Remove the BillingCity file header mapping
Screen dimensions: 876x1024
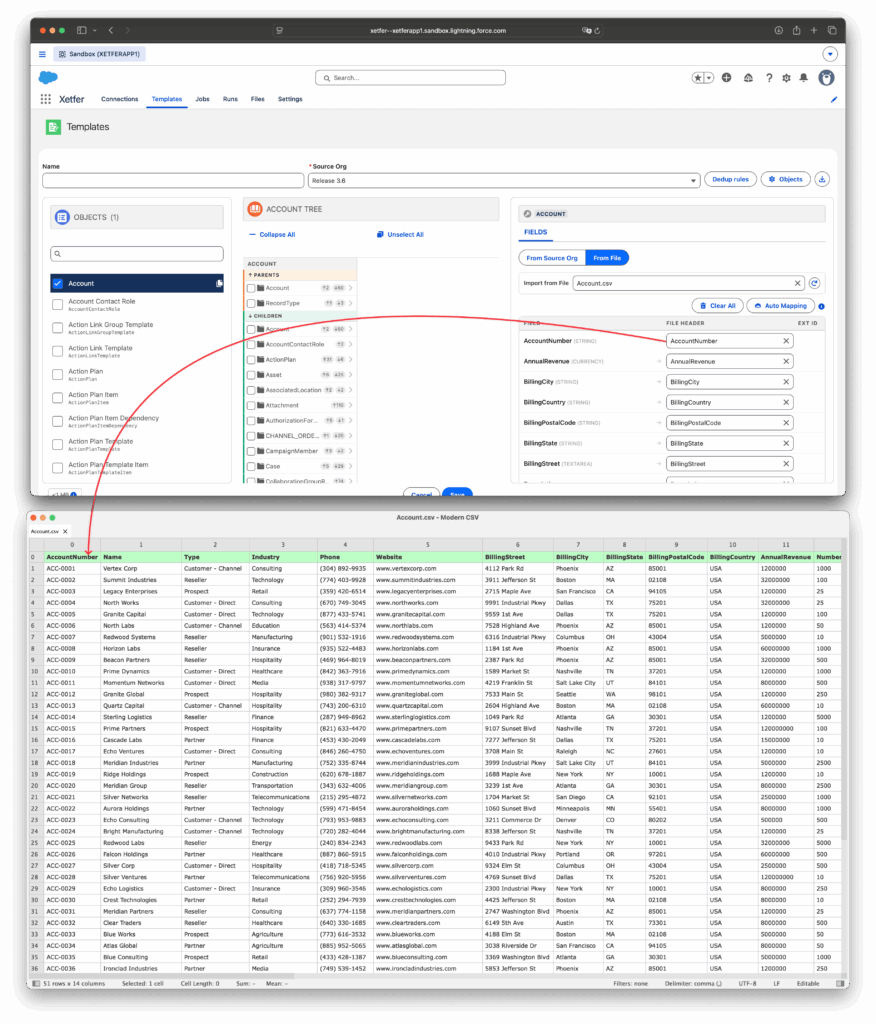786,382
